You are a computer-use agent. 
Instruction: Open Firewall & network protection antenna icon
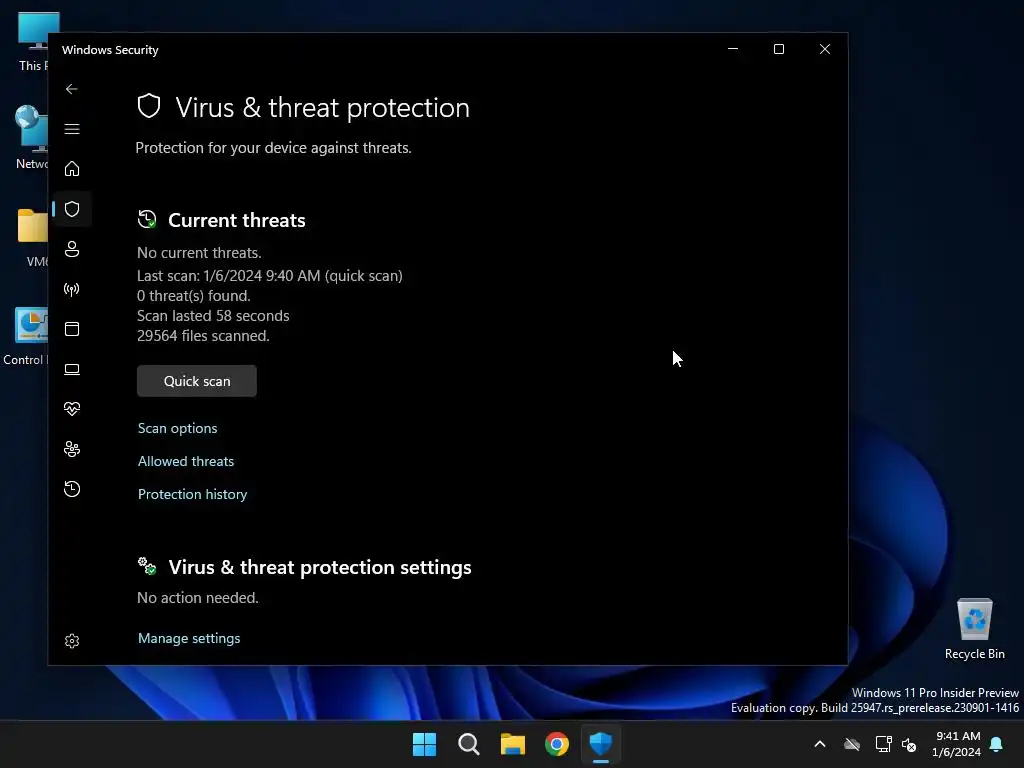(72, 289)
